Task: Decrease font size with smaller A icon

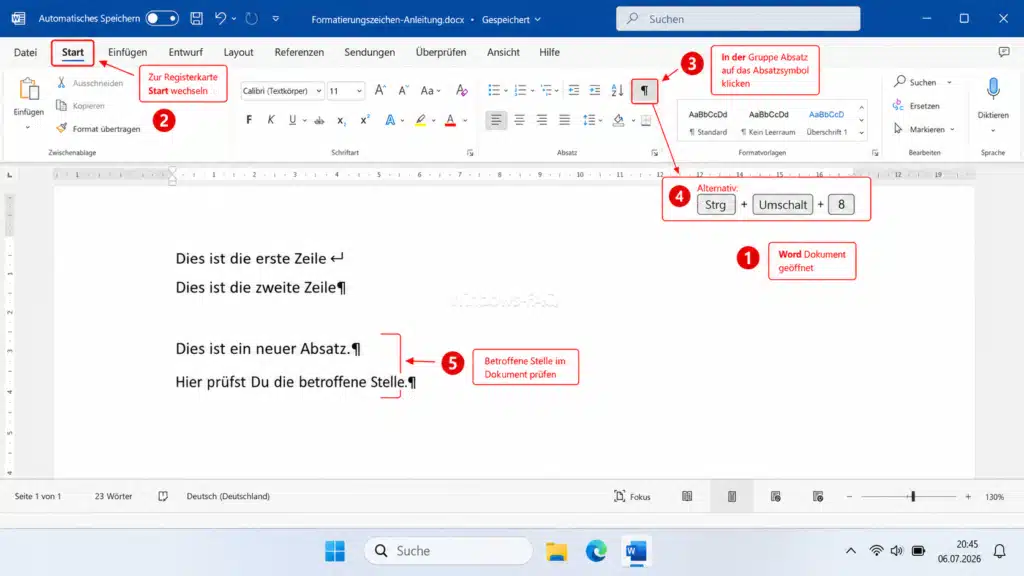Action: (x=403, y=91)
